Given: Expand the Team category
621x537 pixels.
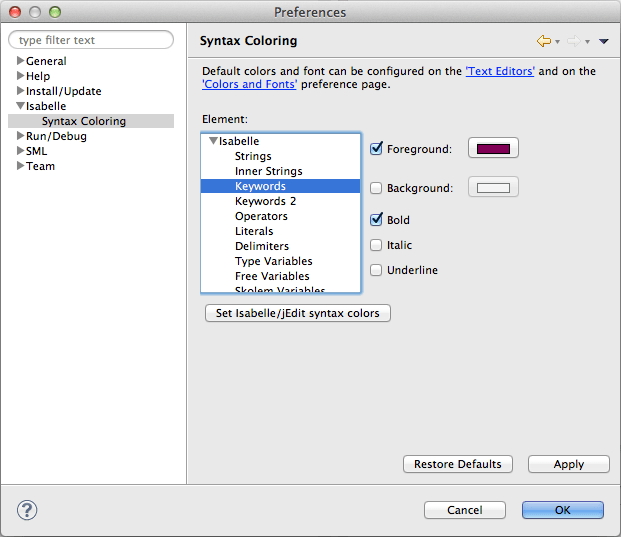Looking at the screenshot, I should click(20, 166).
